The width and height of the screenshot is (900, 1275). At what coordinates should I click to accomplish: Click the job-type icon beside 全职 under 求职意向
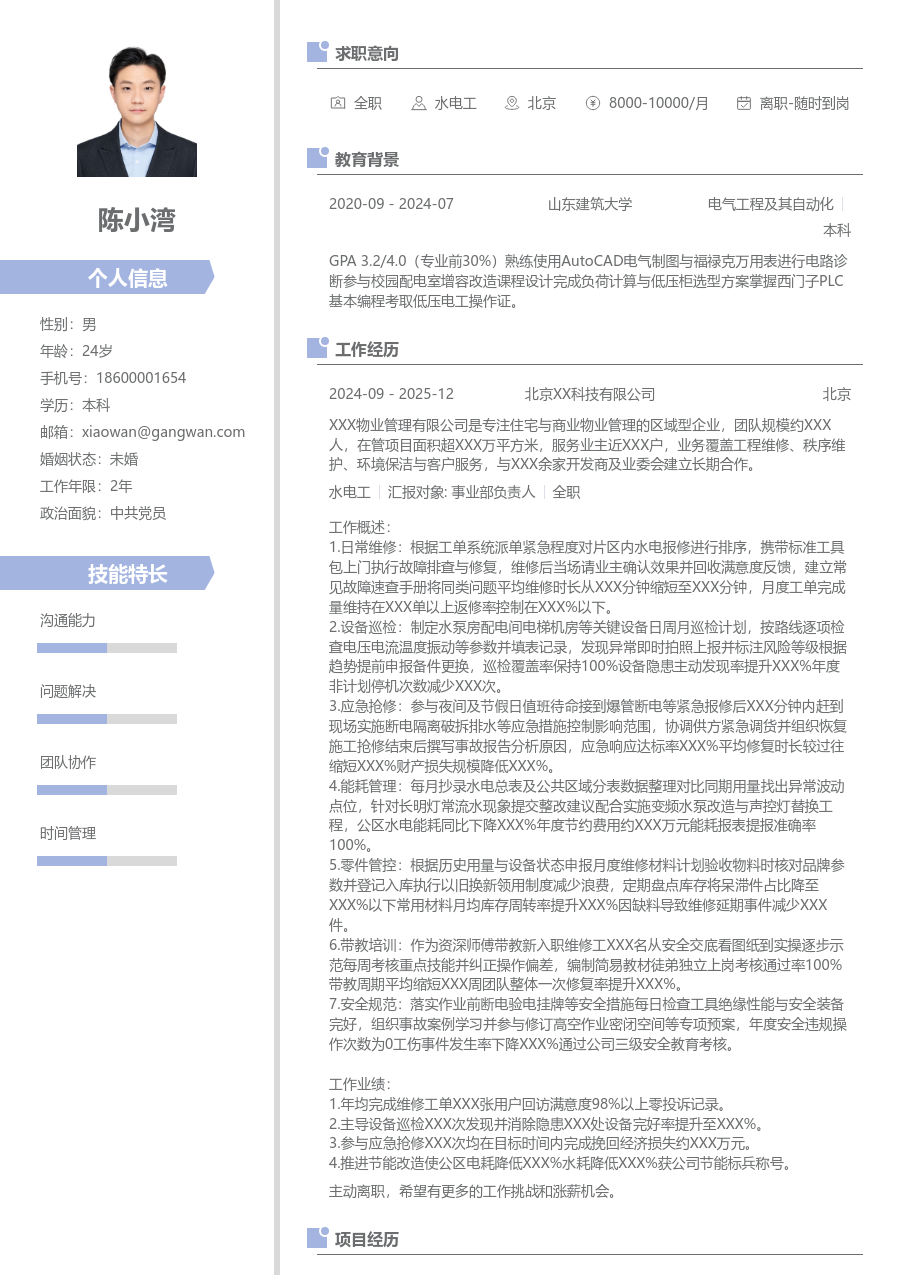point(337,103)
